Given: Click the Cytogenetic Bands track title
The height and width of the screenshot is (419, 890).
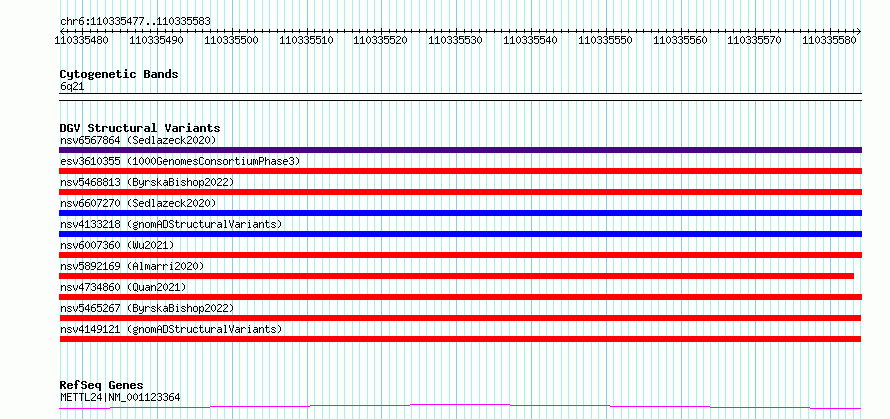Looking at the screenshot, I should click(119, 74).
